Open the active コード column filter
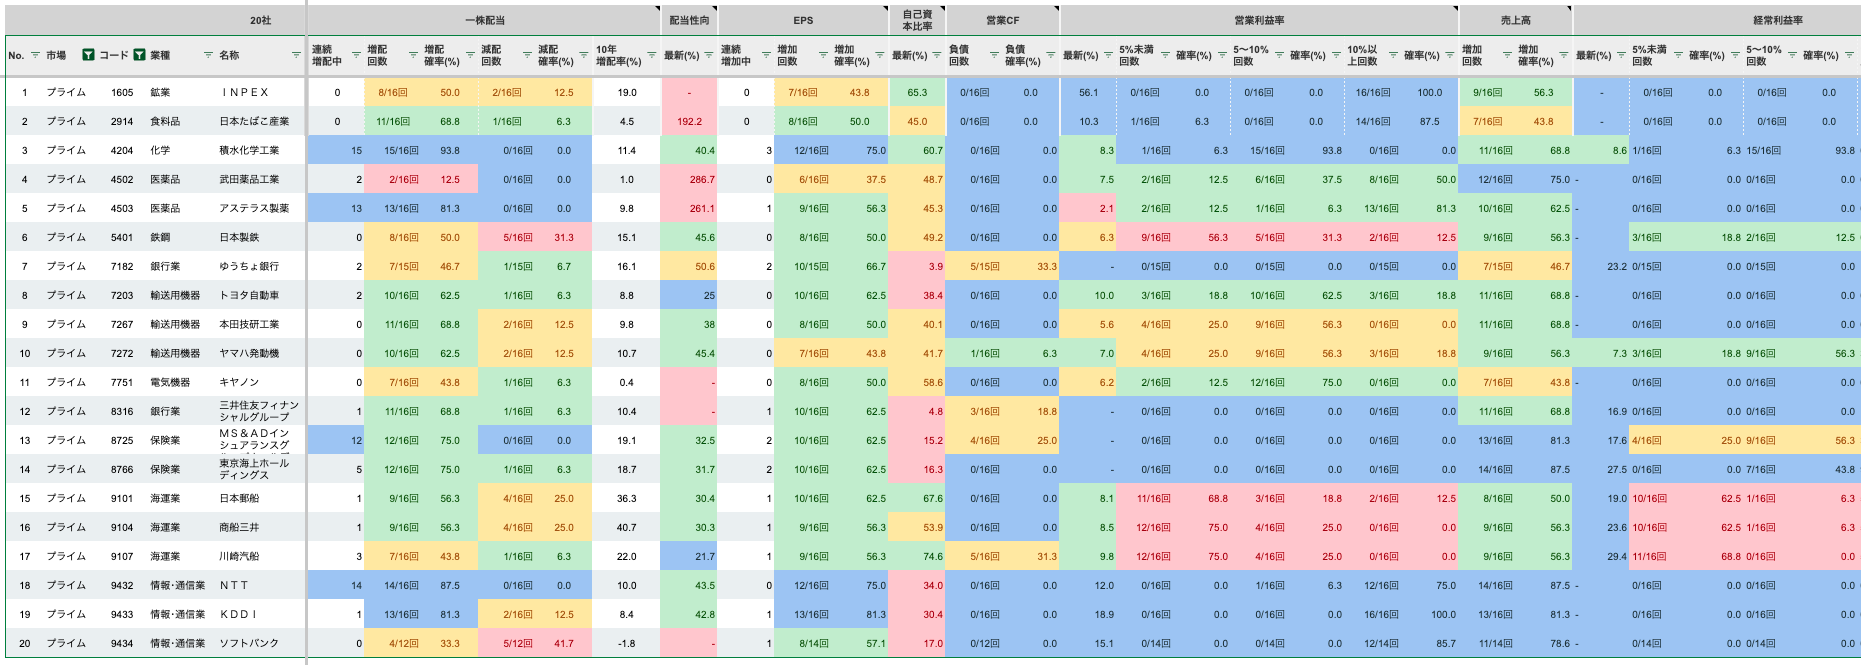Screen dimensions: 1861x665 [x=139, y=55]
